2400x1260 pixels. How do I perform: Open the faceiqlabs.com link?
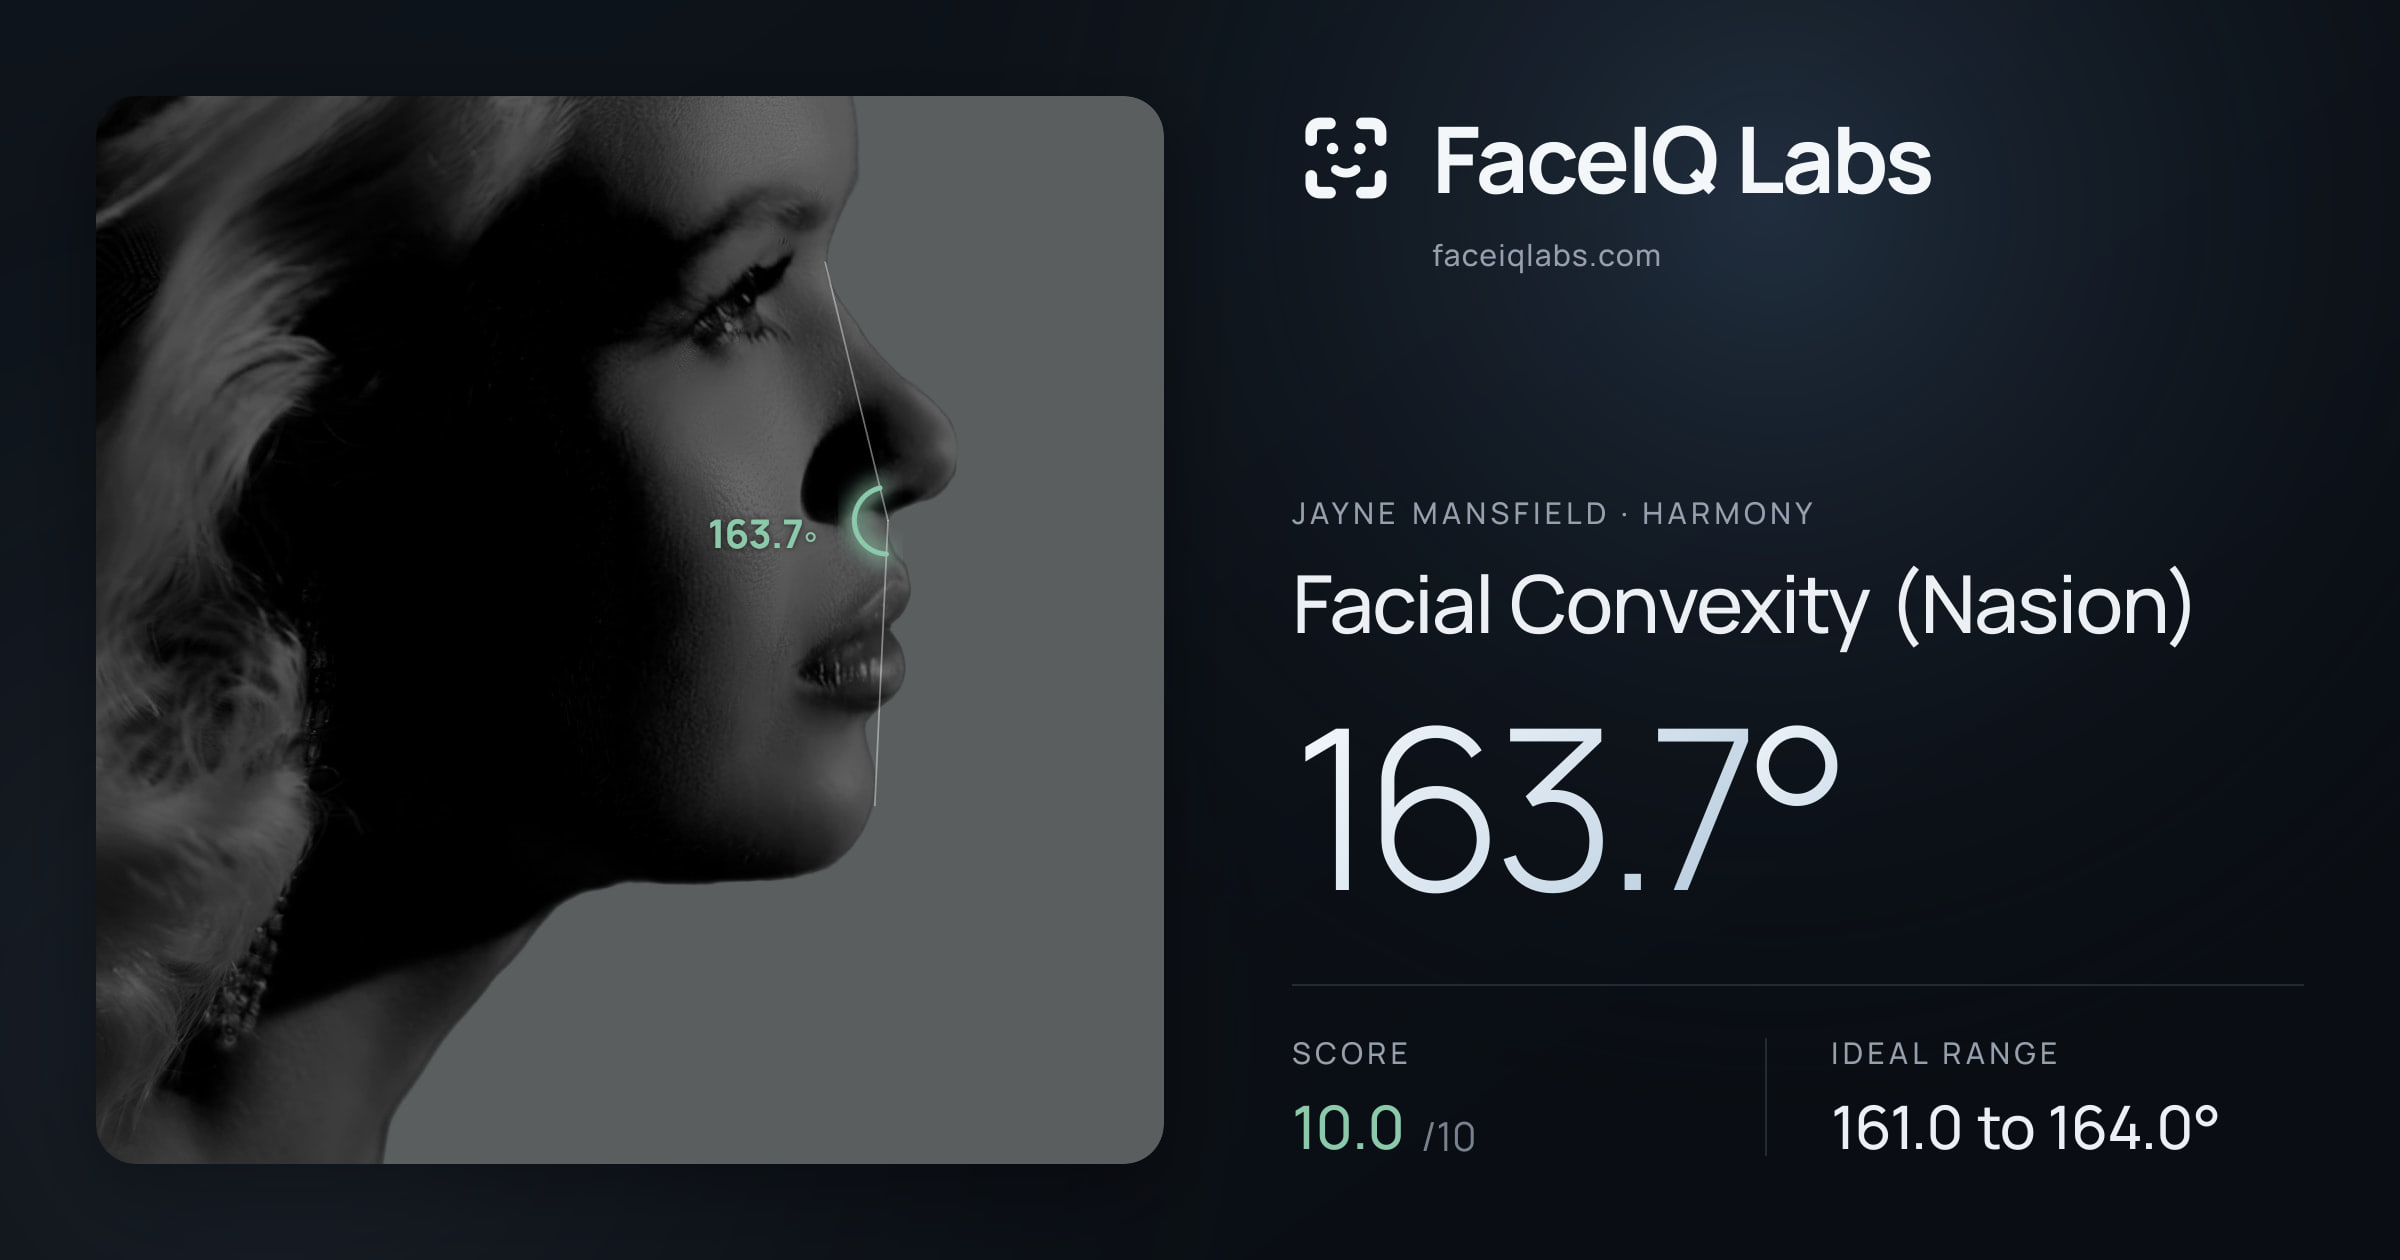click(1546, 256)
